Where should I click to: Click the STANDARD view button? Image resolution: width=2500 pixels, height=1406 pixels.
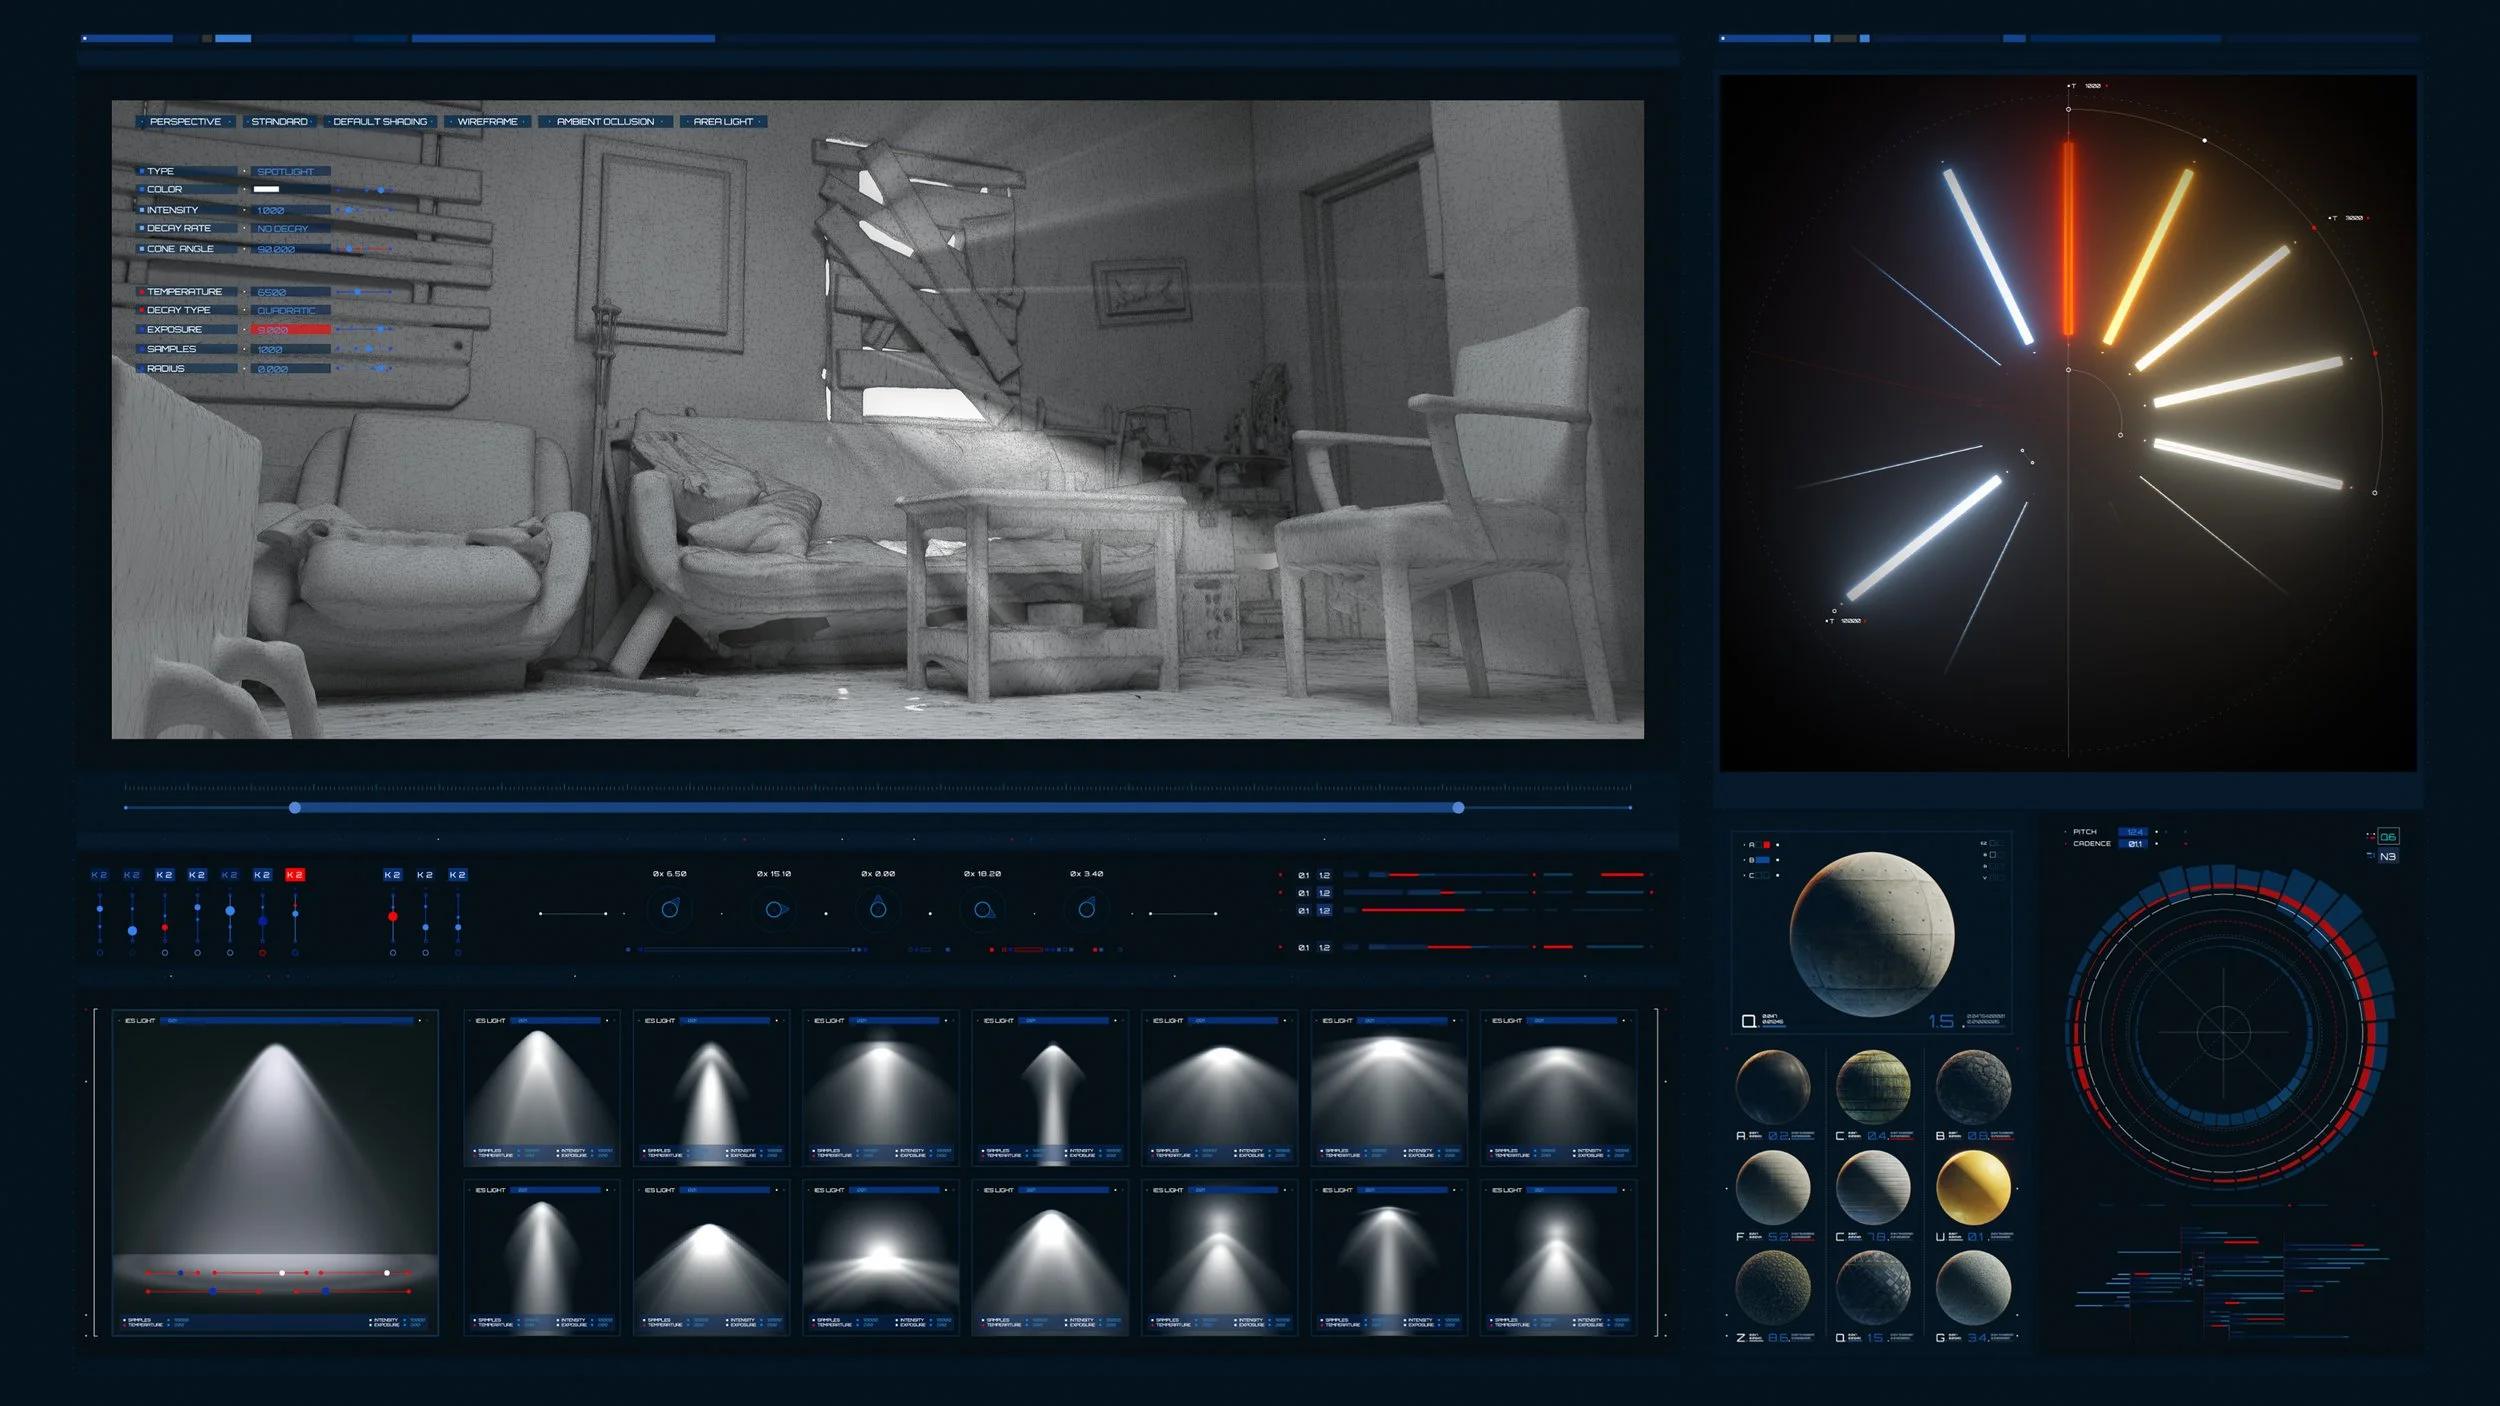click(x=279, y=121)
